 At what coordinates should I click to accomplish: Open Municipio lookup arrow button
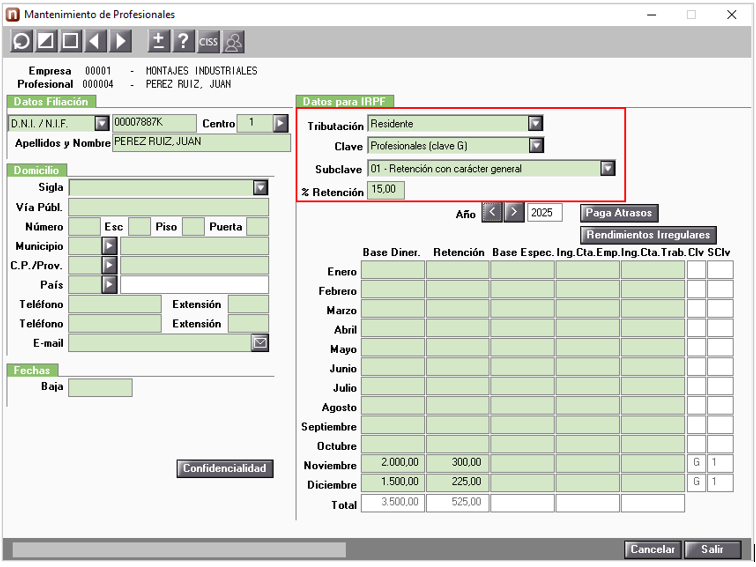tap(109, 246)
